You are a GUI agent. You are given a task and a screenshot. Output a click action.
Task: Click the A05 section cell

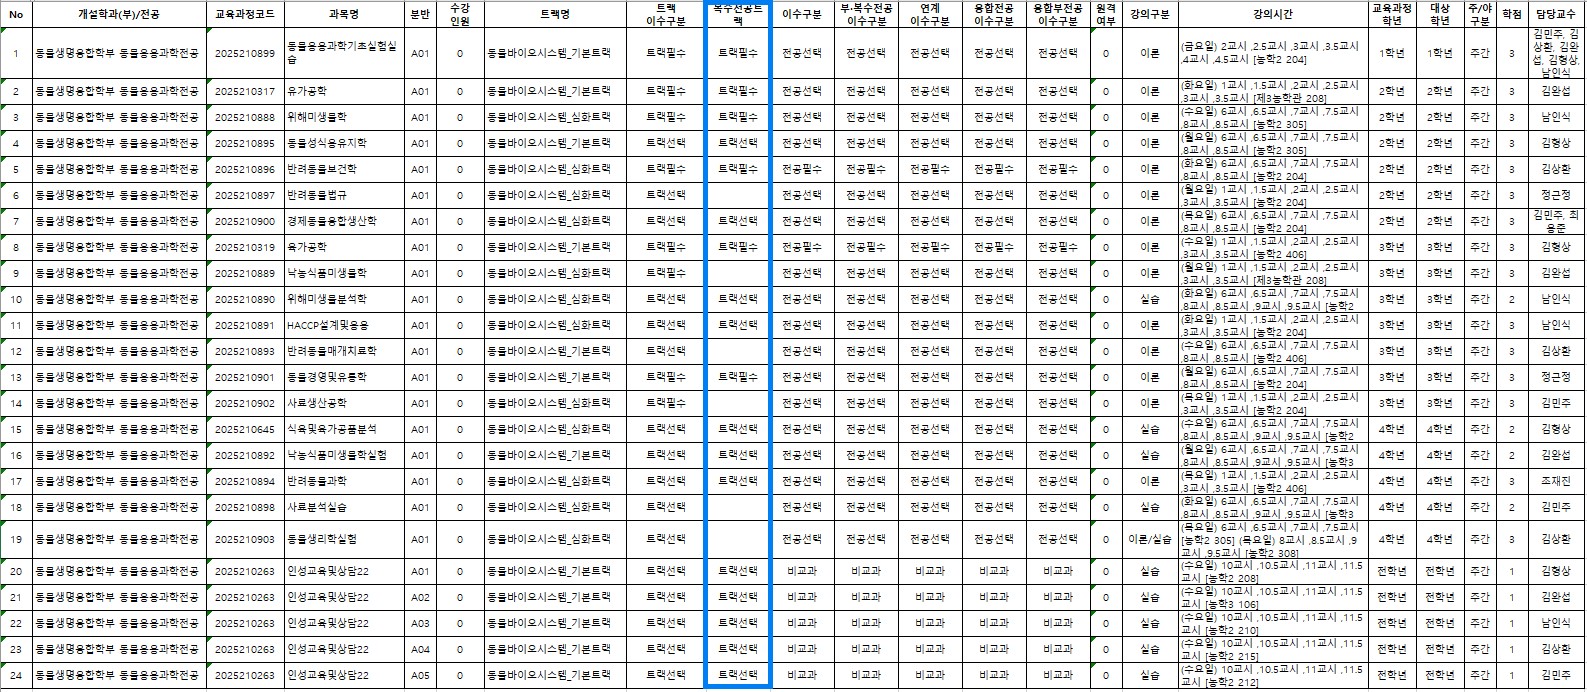tap(419, 676)
